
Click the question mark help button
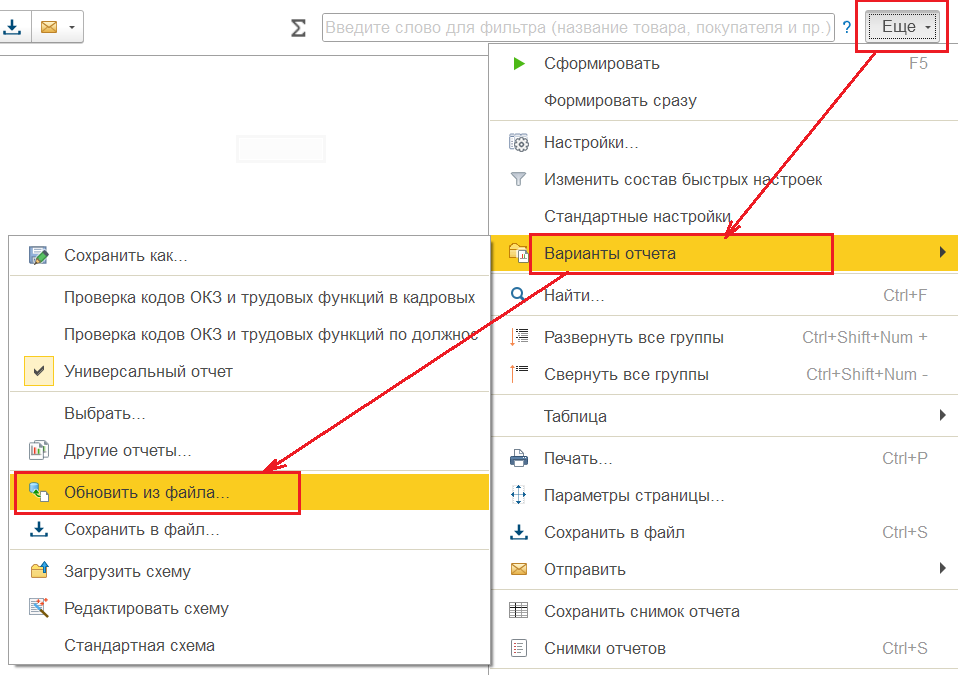tap(847, 28)
